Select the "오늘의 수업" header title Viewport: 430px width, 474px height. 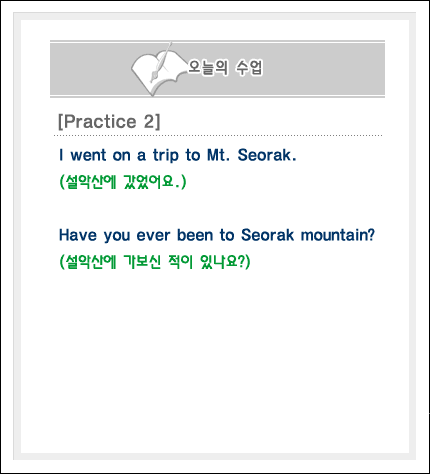click(225, 68)
